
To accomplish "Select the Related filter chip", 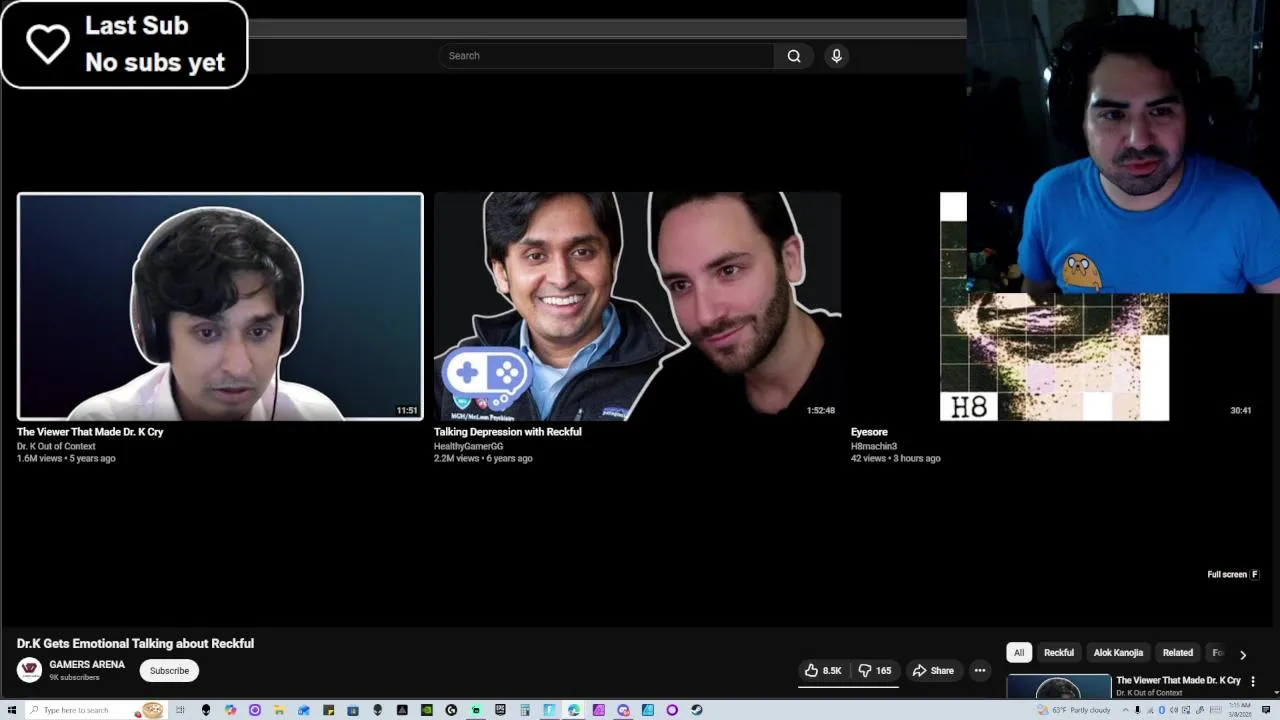I will (1177, 653).
